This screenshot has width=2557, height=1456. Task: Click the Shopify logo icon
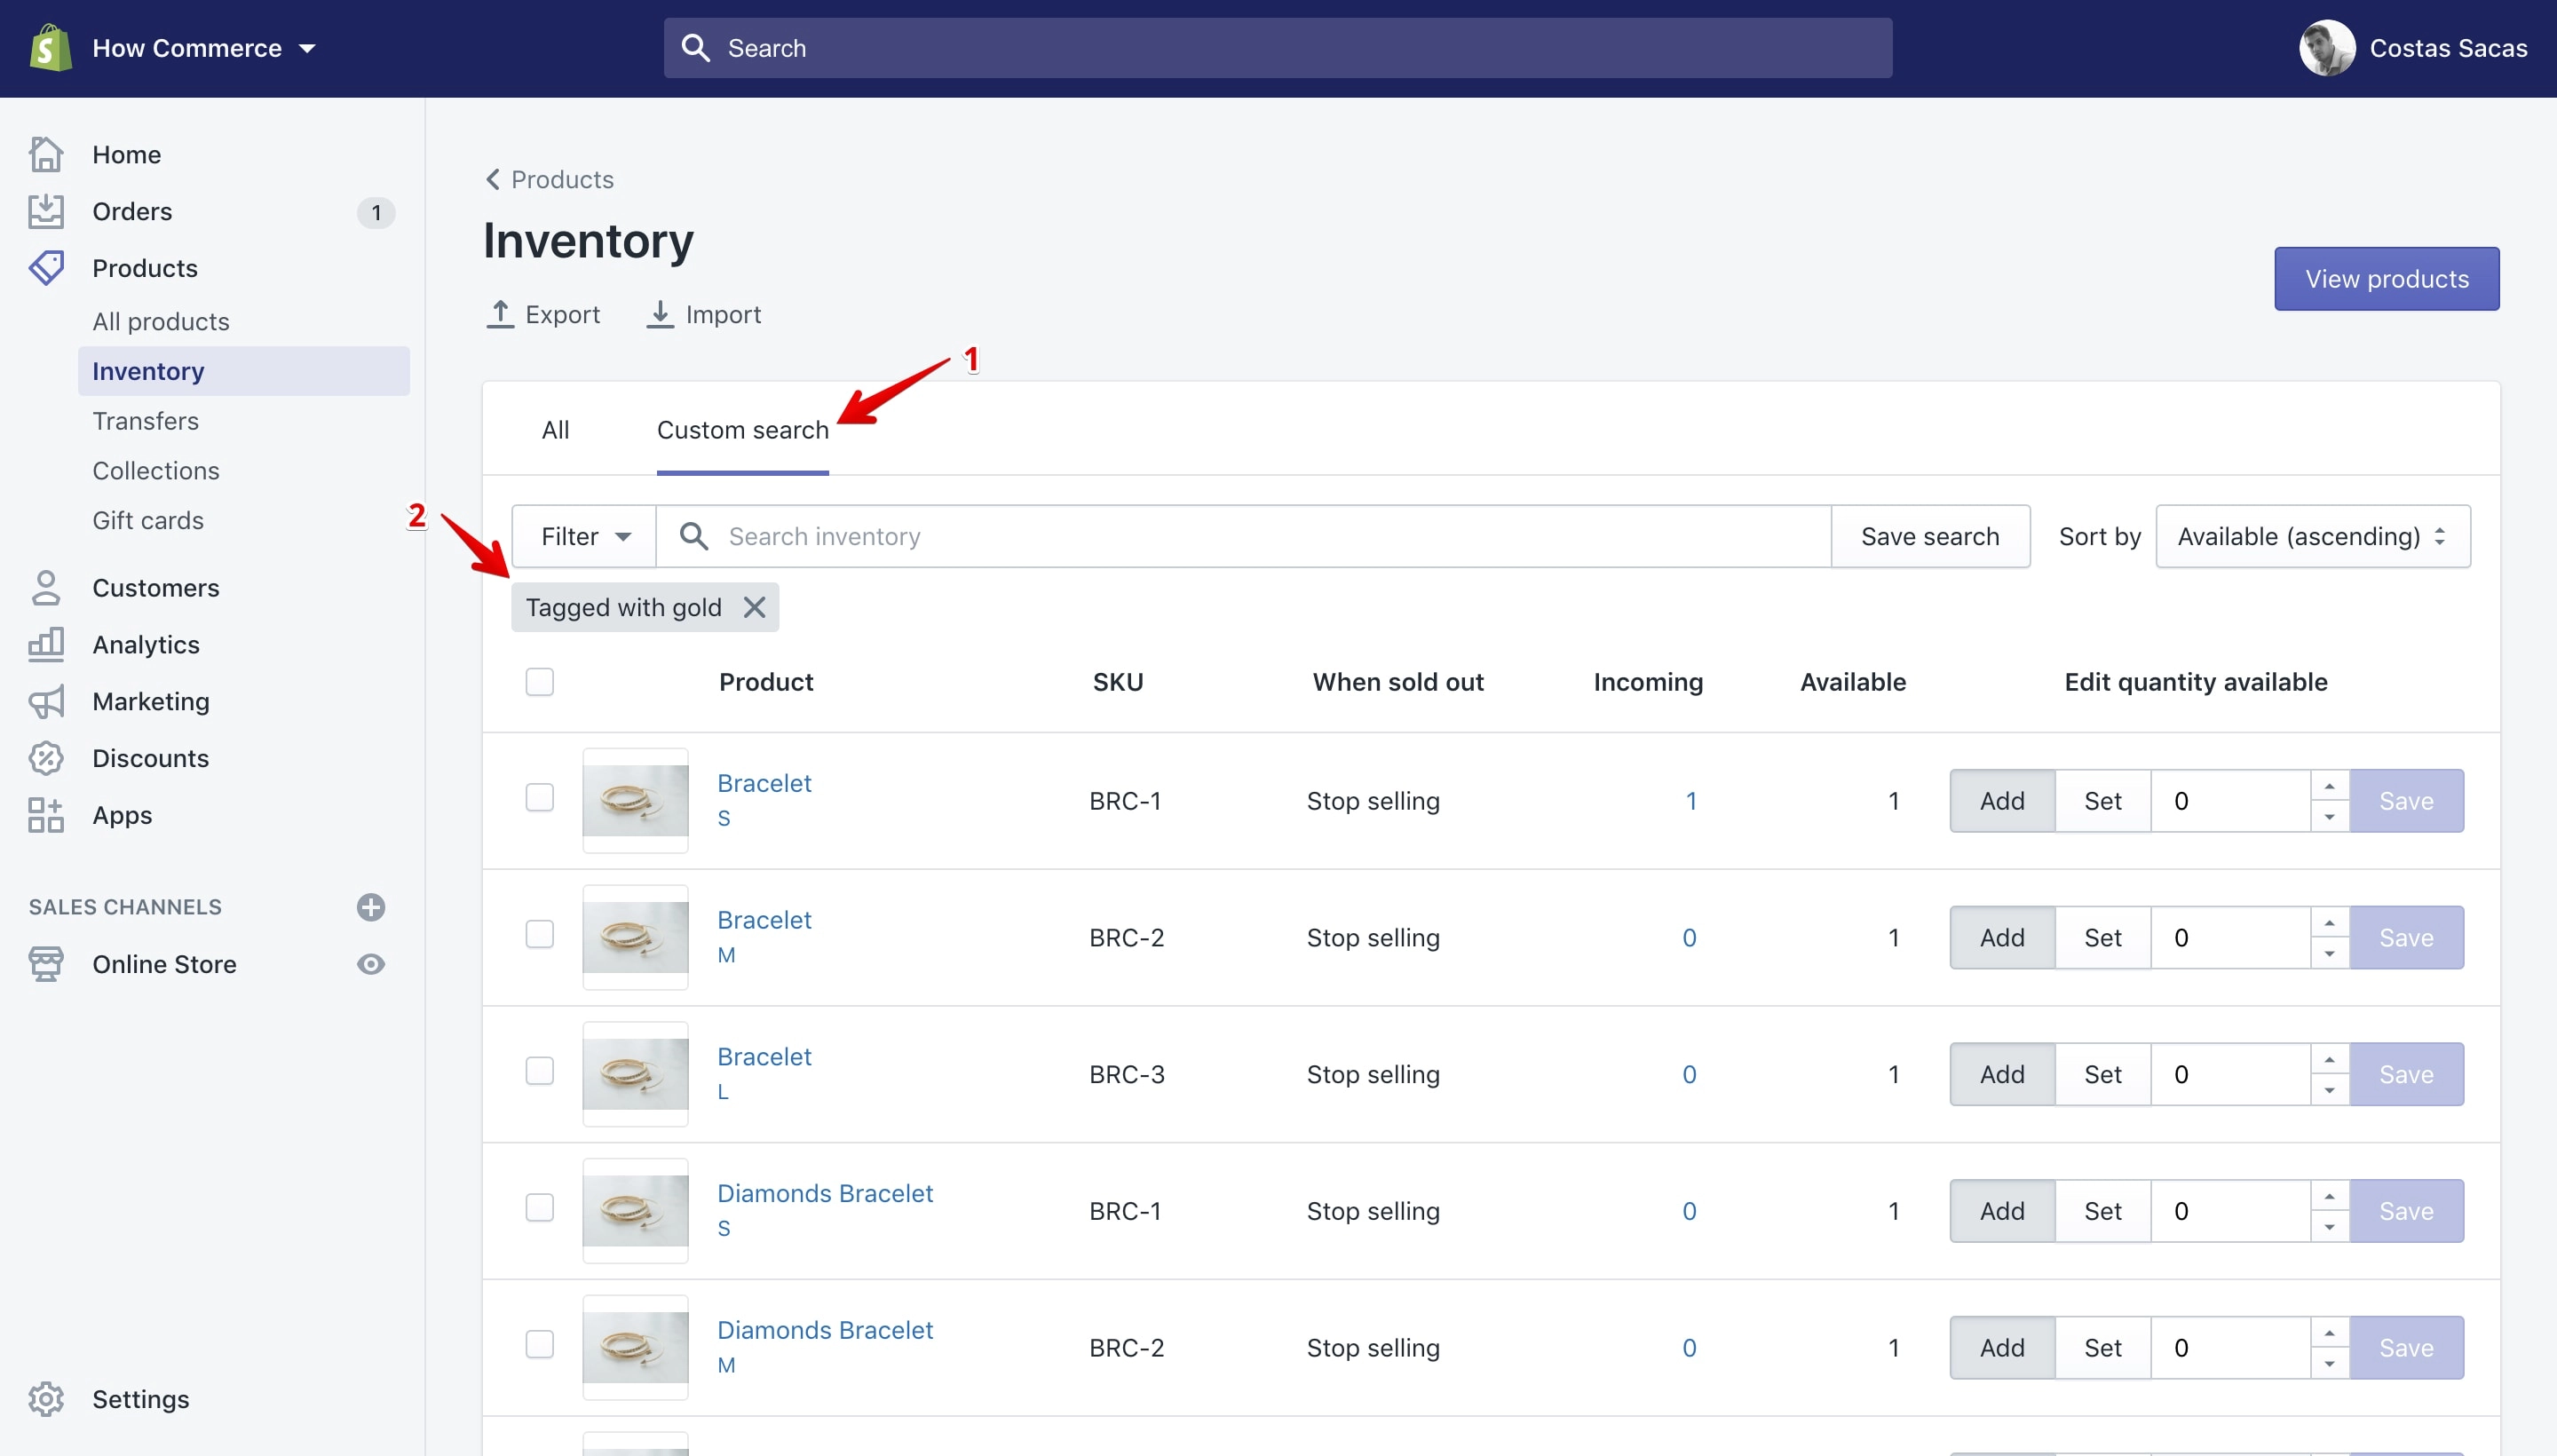click(50, 48)
